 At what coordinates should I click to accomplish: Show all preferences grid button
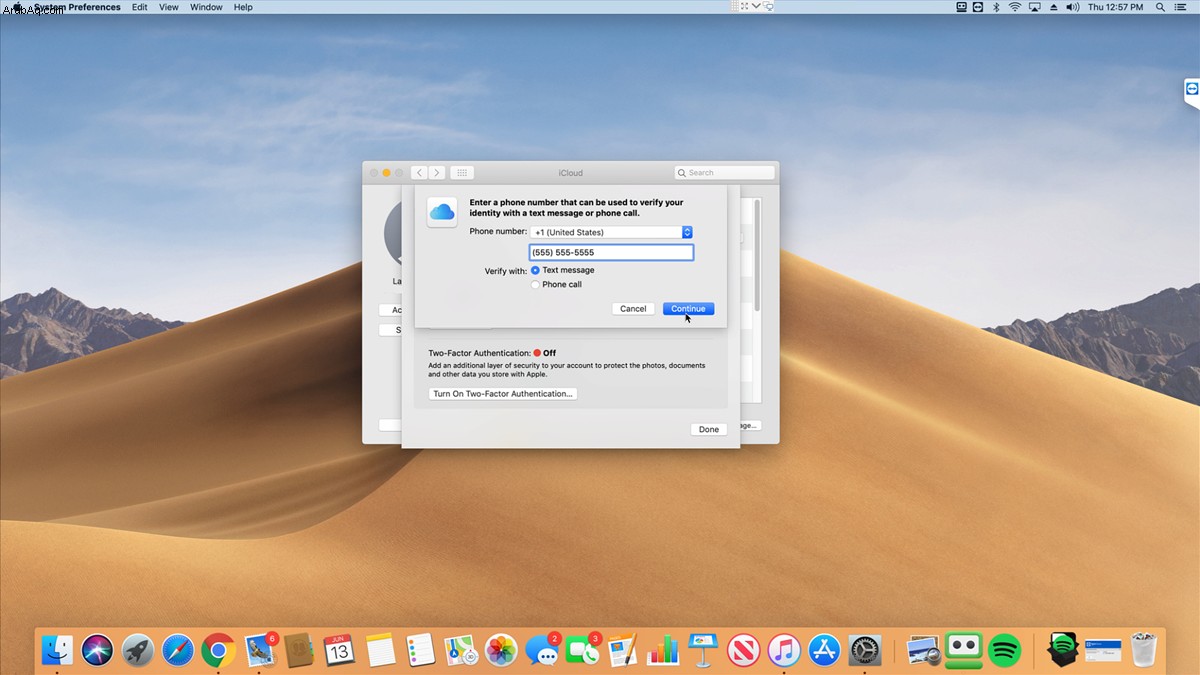click(x=462, y=173)
